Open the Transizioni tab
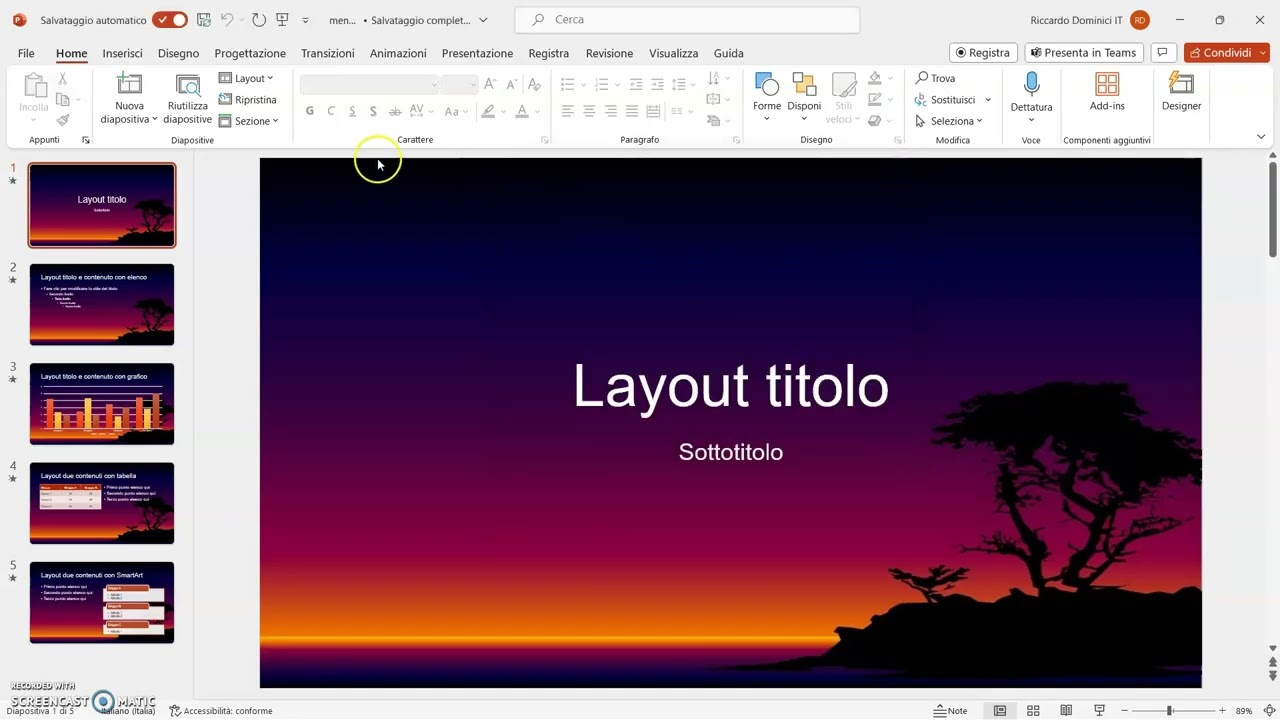Screen dimensions: 1280x720 click(328, 53)
